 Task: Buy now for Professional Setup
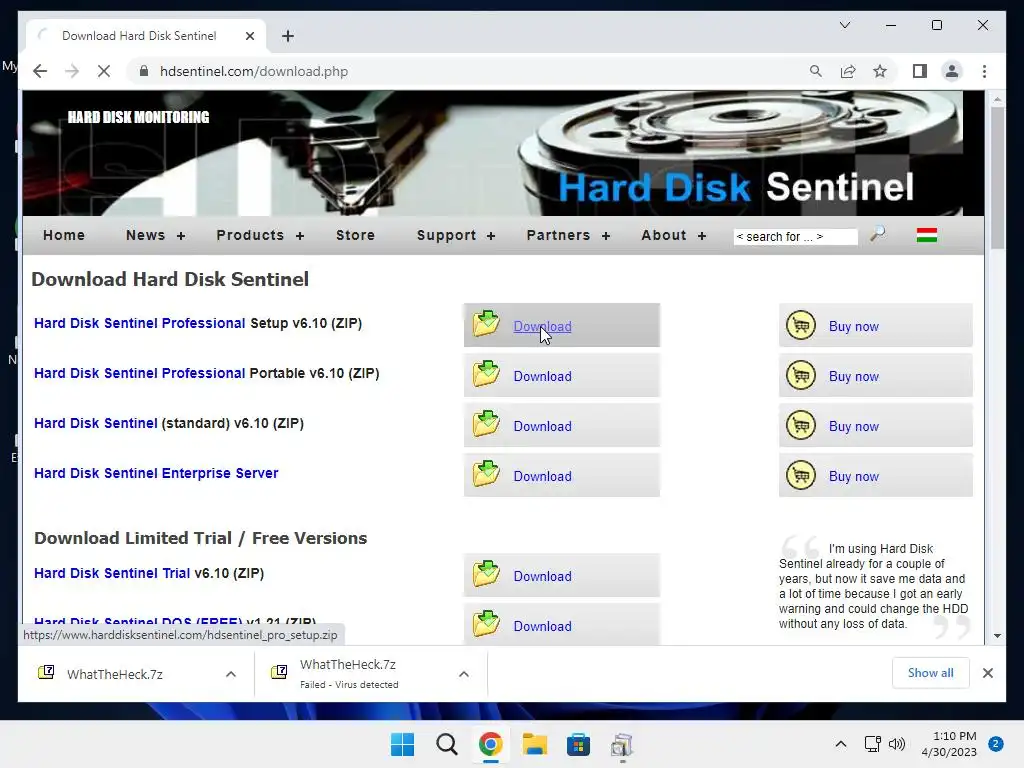pyautogui.click(x=854, y=327)
